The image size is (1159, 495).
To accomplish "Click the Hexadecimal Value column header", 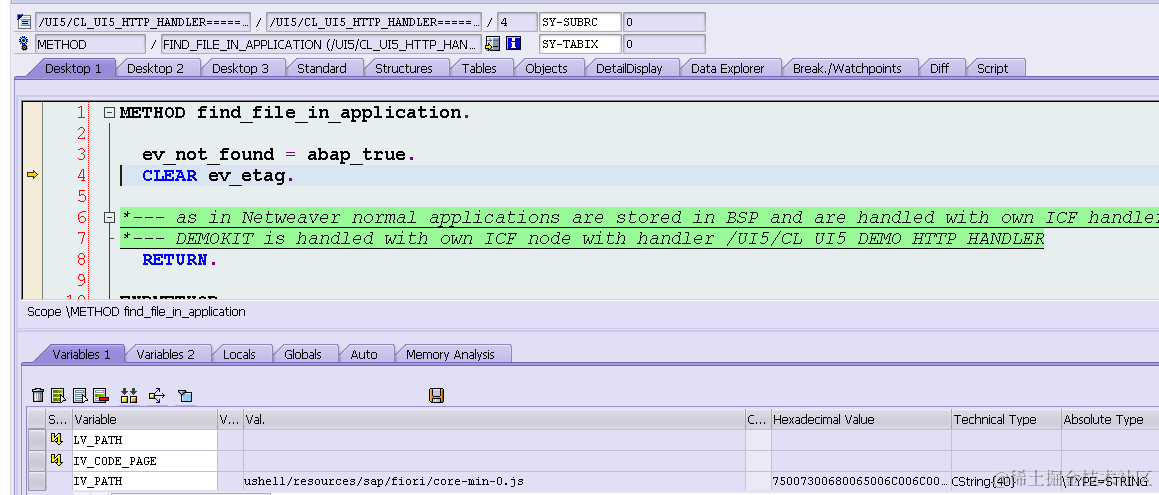I will point(861,419).
